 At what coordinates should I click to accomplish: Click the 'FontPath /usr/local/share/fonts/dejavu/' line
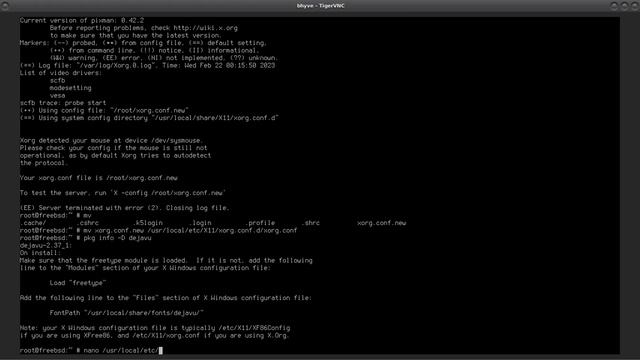point(127,313)
